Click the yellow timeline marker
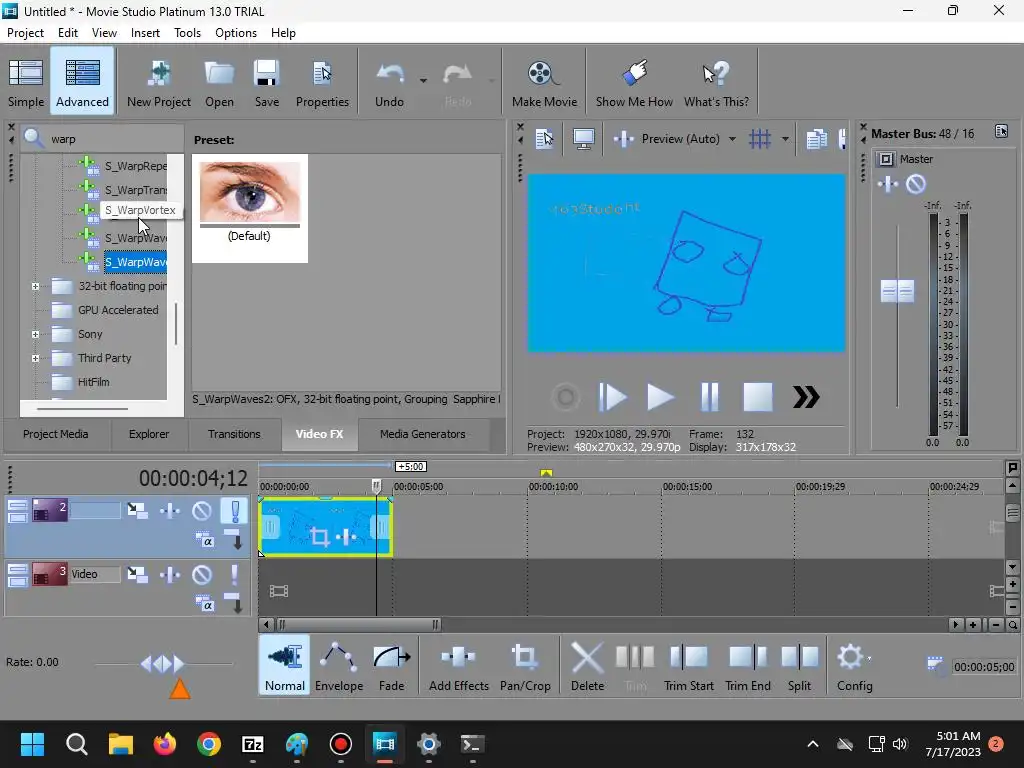Screen dimensions: 1024x768 point(547,472)
